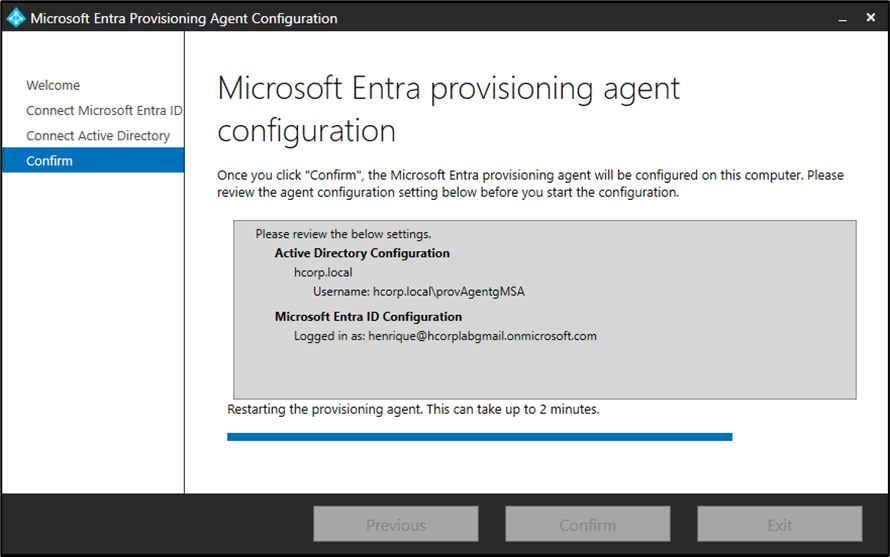Click the Microsoft Entra ID Configuration heading

point(368,317)
